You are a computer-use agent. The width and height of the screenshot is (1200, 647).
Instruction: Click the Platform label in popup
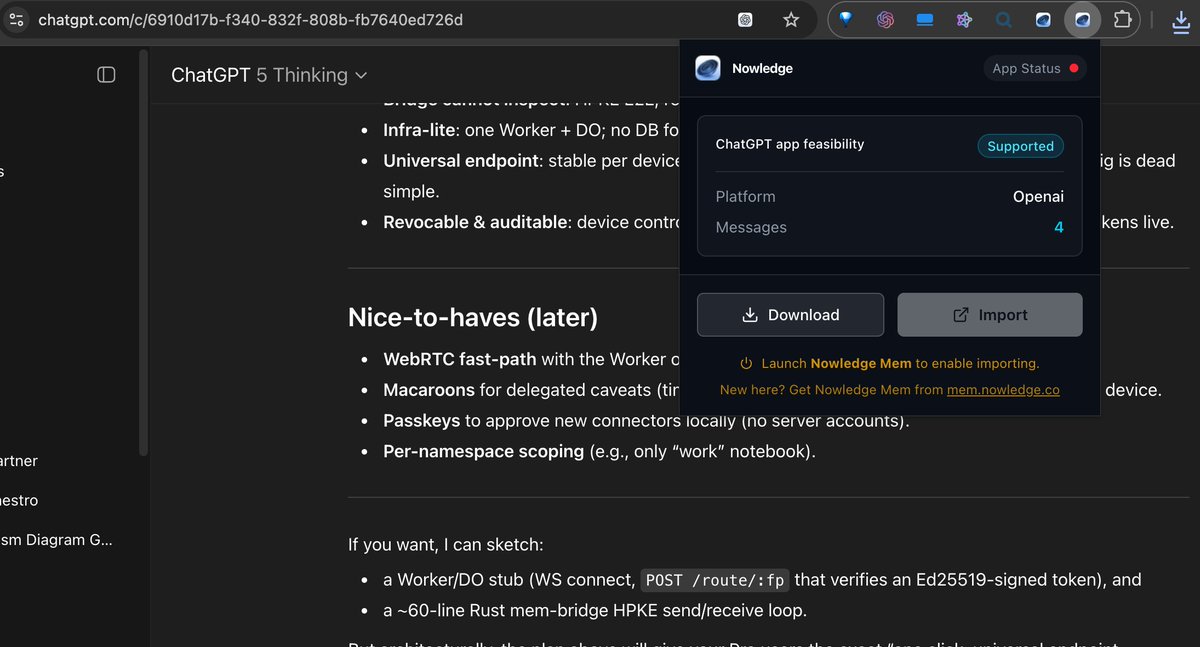tap(746, 197)
